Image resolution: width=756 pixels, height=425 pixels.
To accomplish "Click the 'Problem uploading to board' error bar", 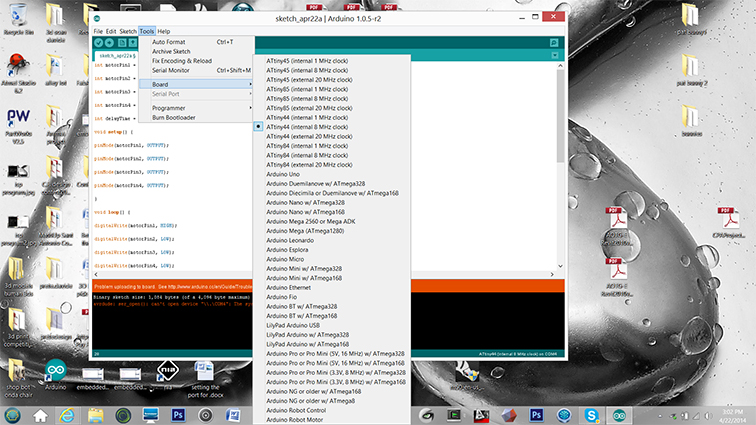I will pyautogui.click(x=328, y=286).
